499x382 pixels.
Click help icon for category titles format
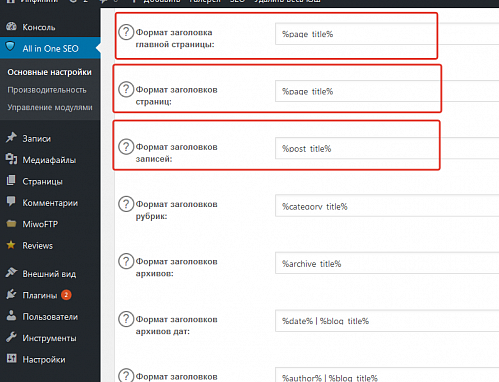(126, 204)
